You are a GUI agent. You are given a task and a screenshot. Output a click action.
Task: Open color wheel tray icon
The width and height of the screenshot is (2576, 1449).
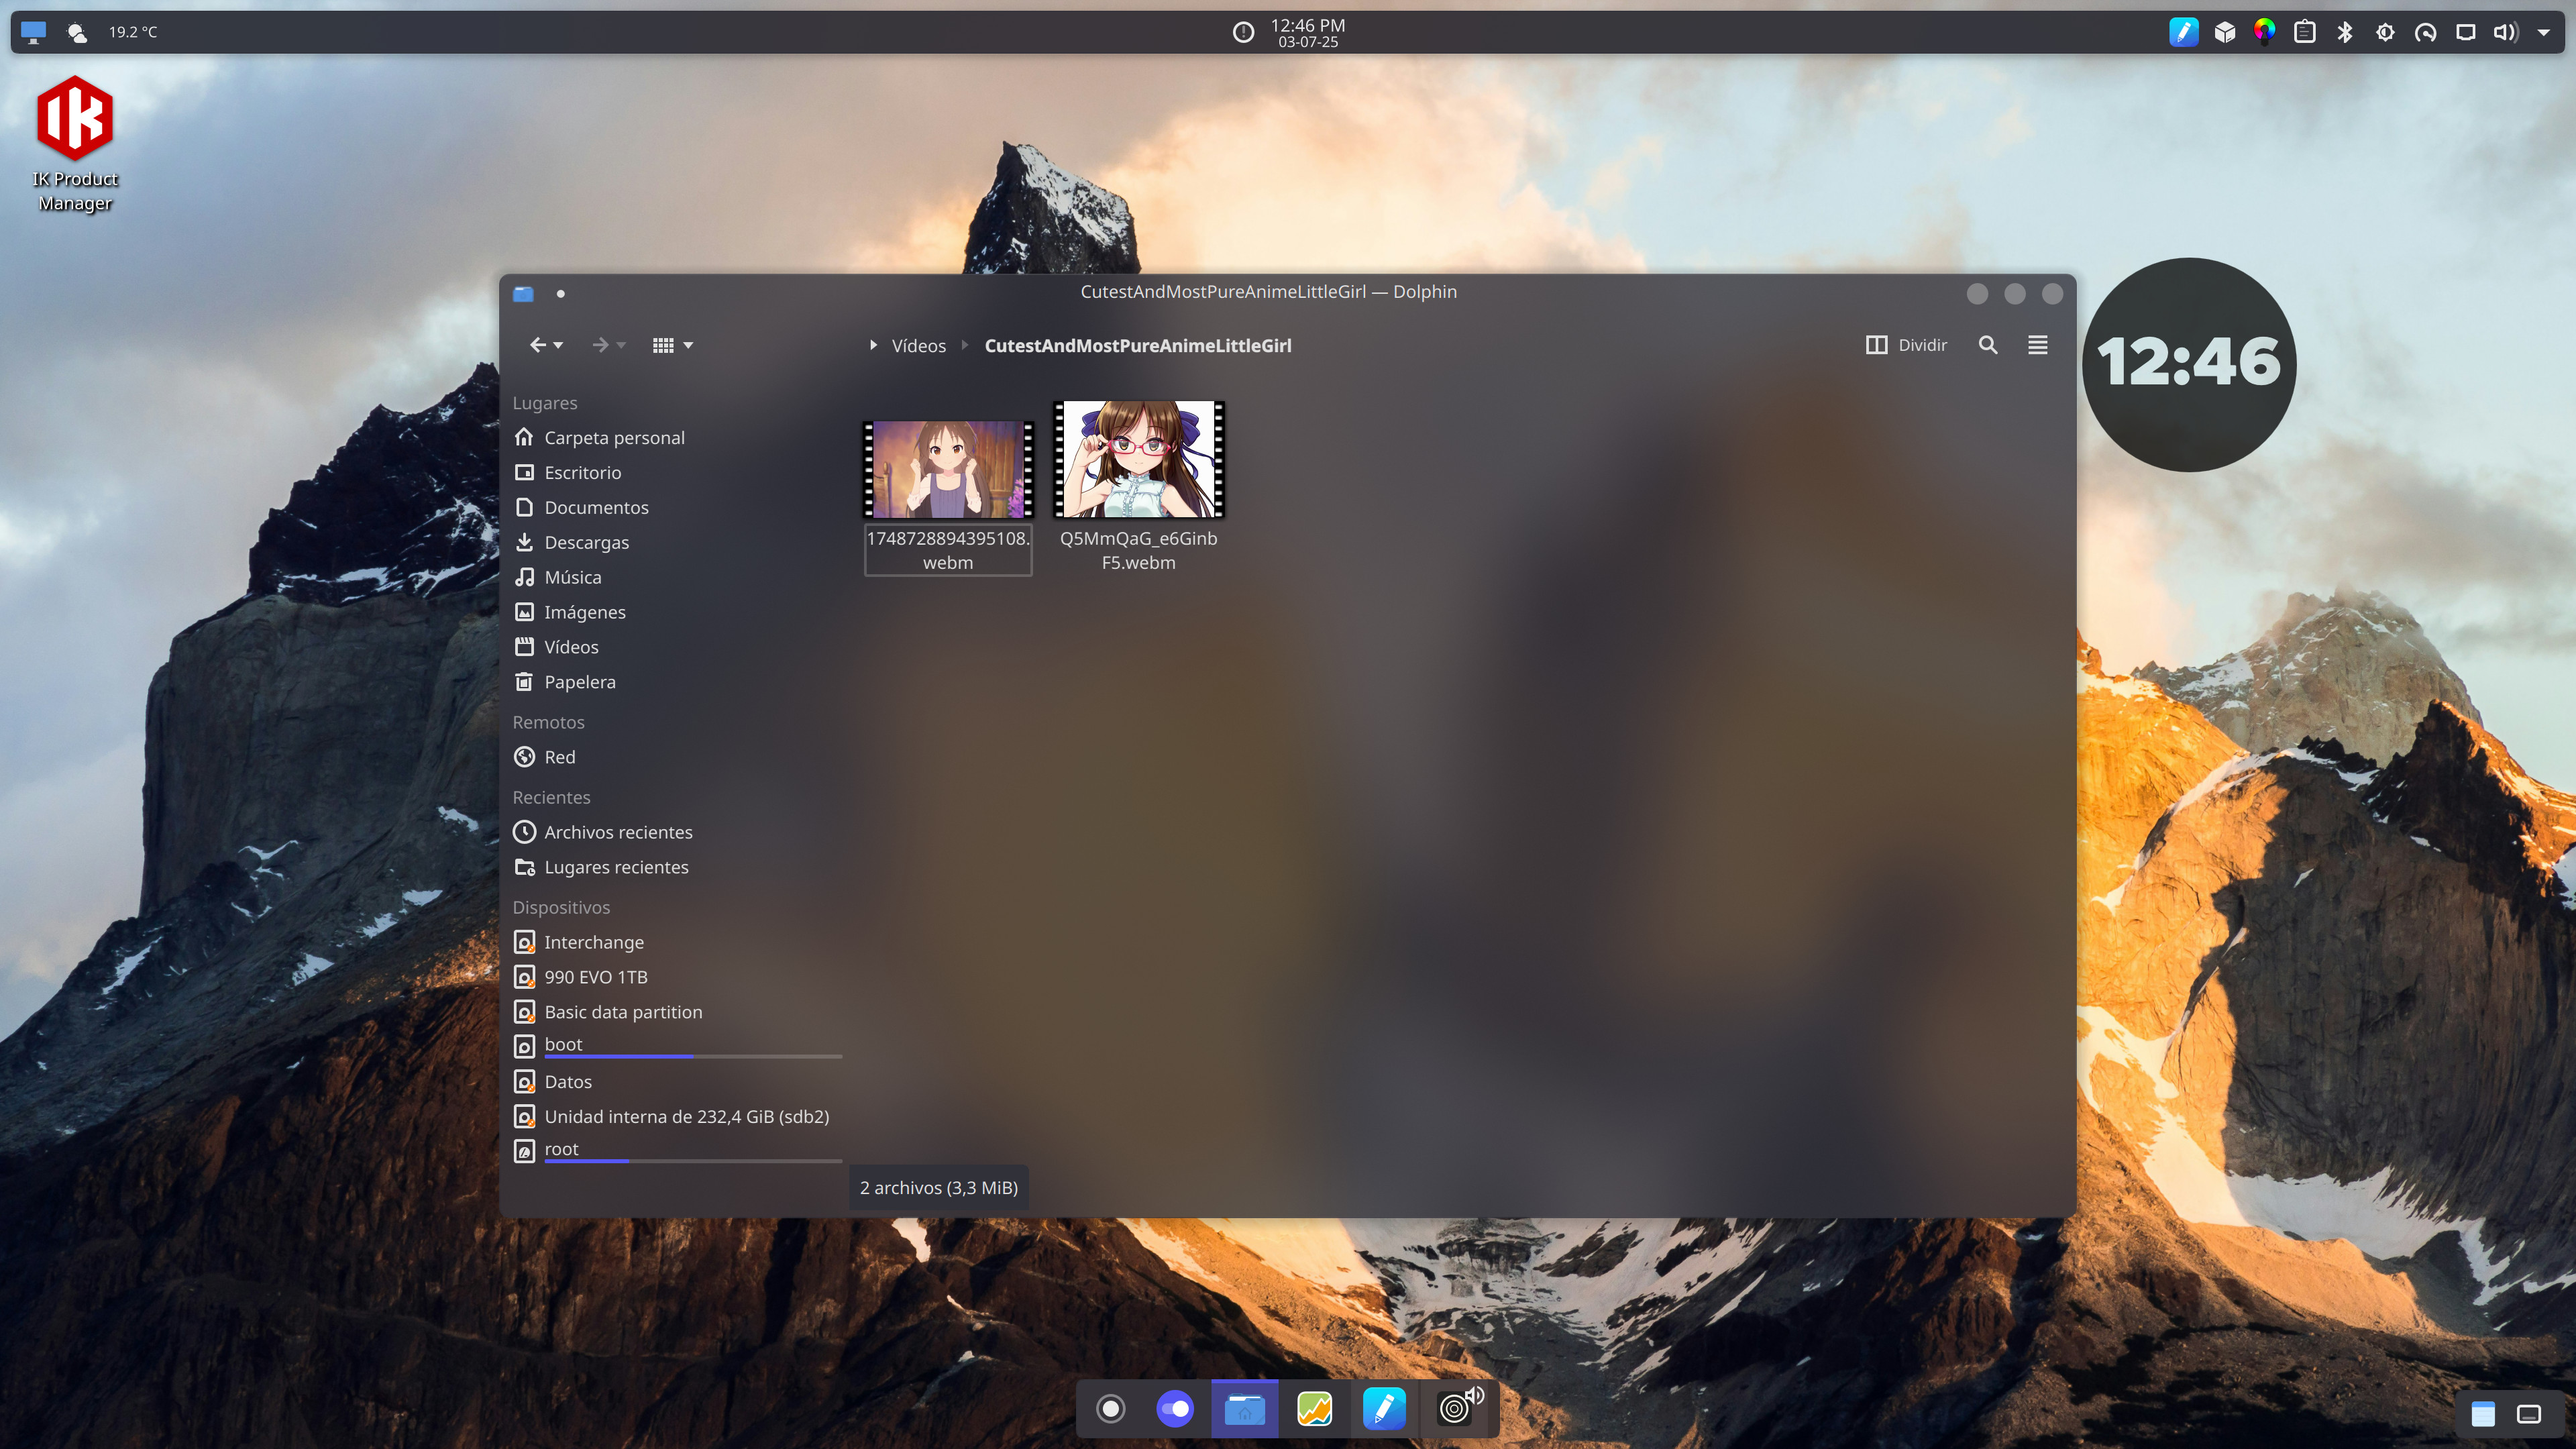click(2265, 32)
